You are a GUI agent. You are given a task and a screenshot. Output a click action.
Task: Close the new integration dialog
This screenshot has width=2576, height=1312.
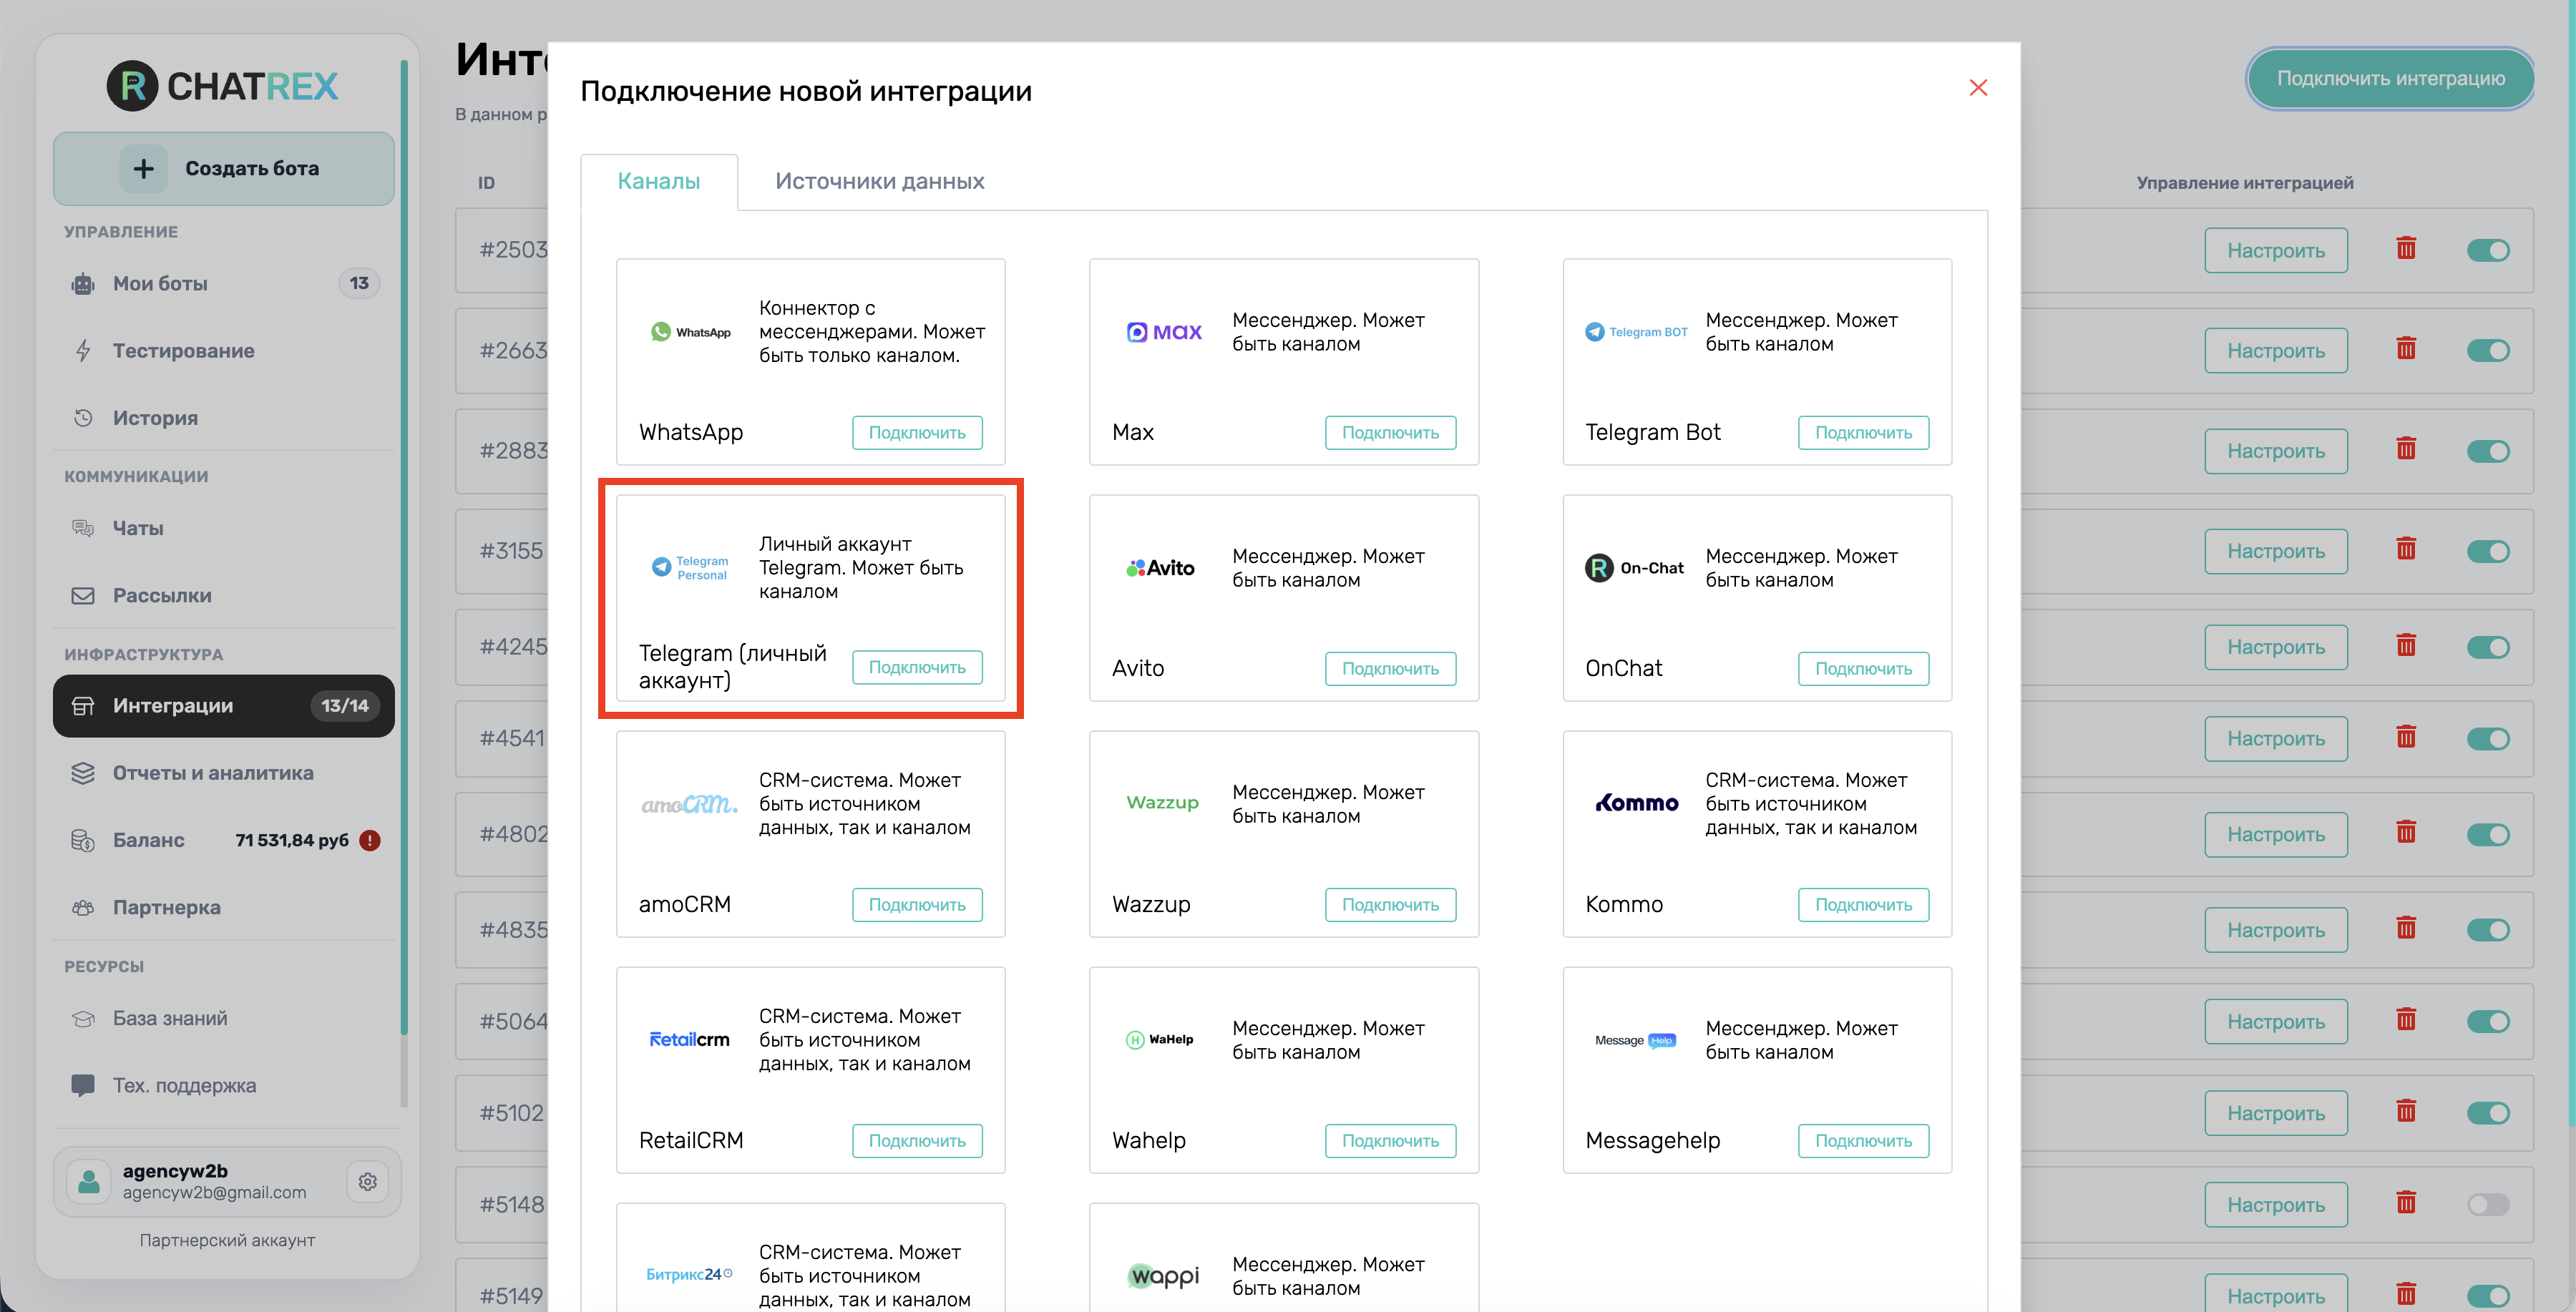click(1978, 88)
